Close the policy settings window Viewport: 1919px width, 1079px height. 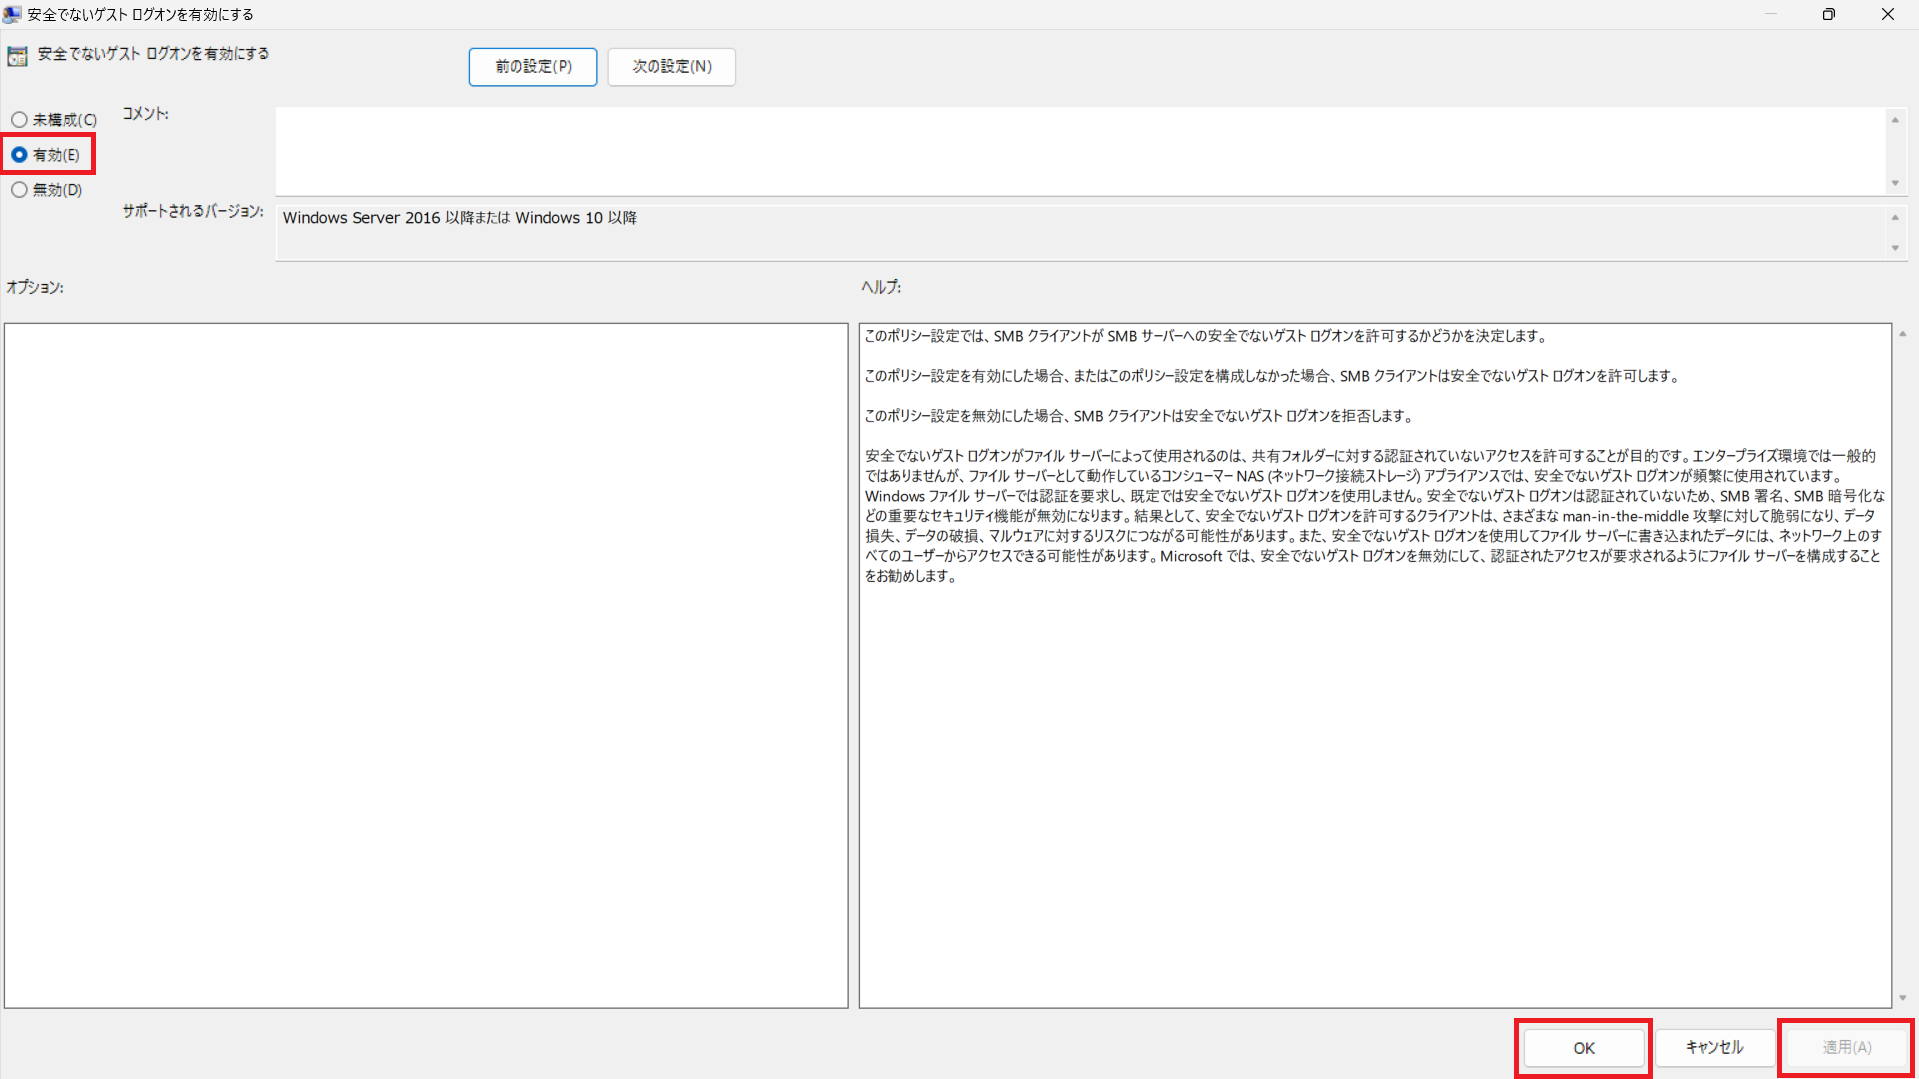tap(1888, 14)
